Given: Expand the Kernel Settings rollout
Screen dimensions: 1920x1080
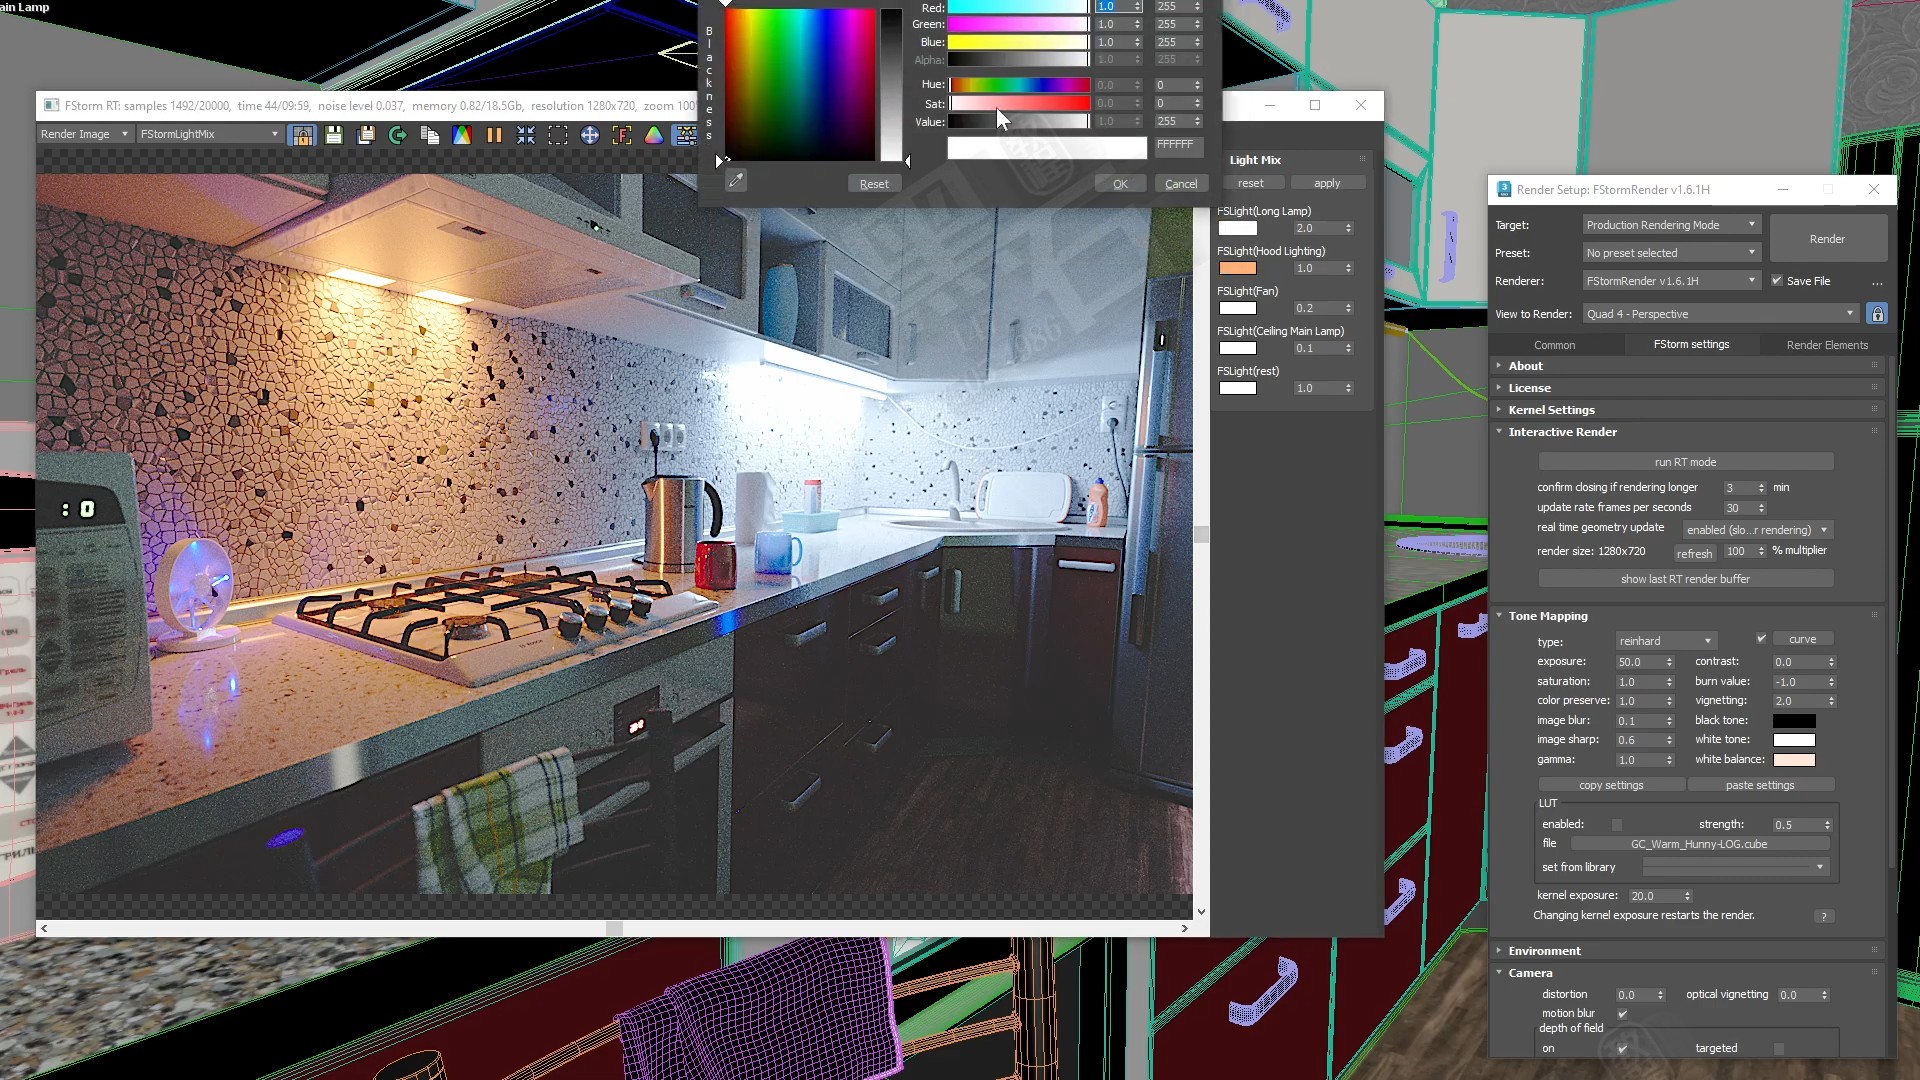Looking at the screenshot, I should tap(1551, 410).
